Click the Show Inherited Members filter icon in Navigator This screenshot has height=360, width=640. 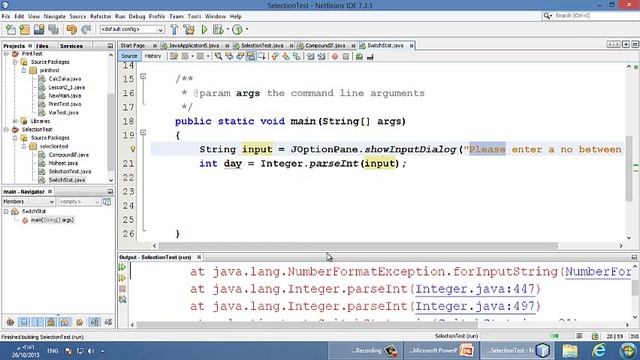point(10,322)
